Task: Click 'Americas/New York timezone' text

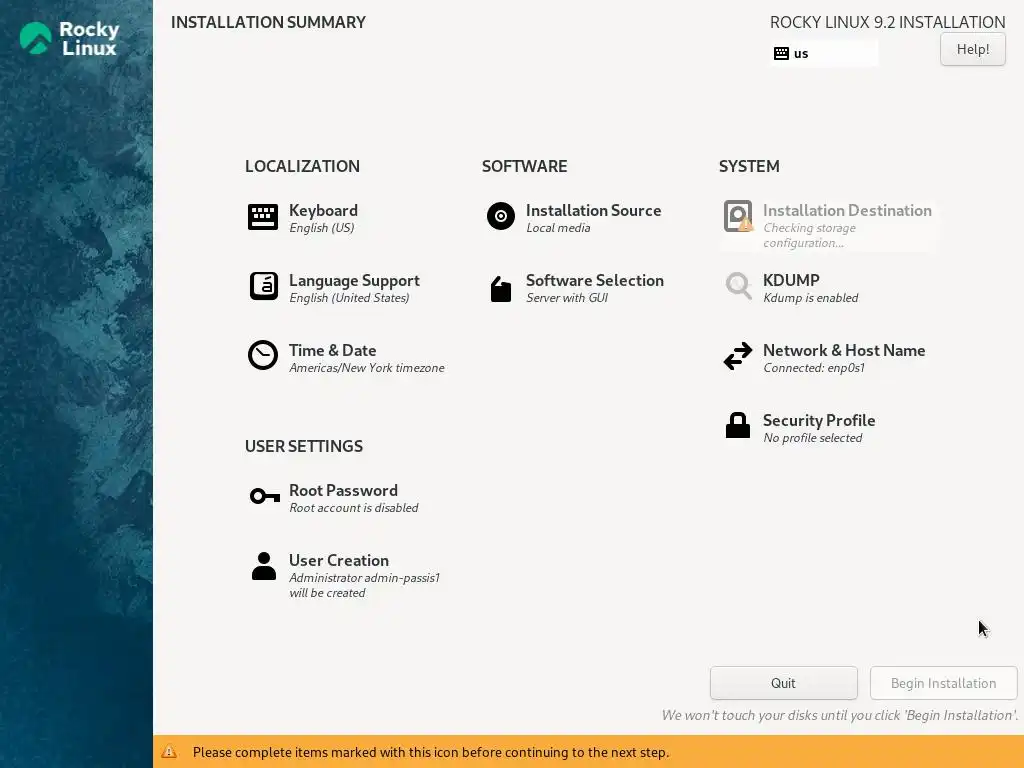Action: 367,368
